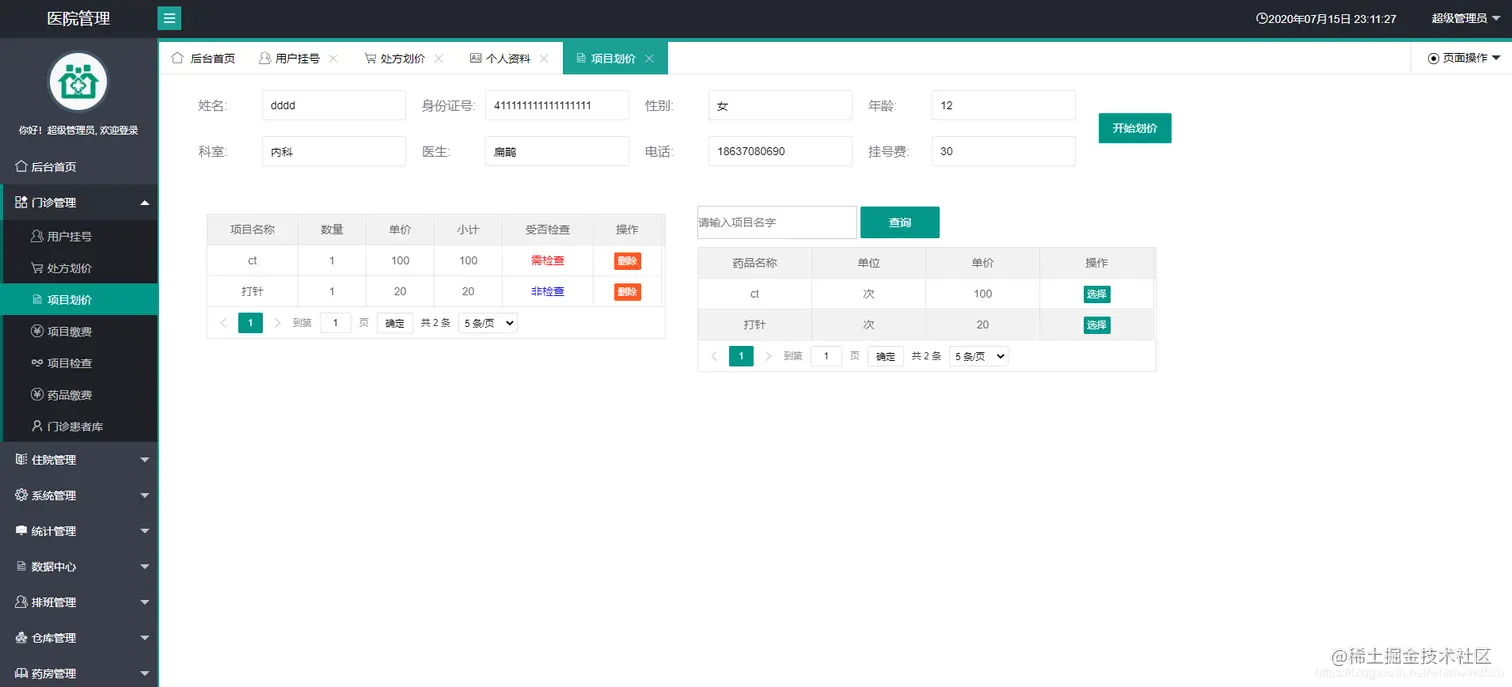
Task: Expand the 数据中心 sidebar menu
Action: [x=79, y=566]
